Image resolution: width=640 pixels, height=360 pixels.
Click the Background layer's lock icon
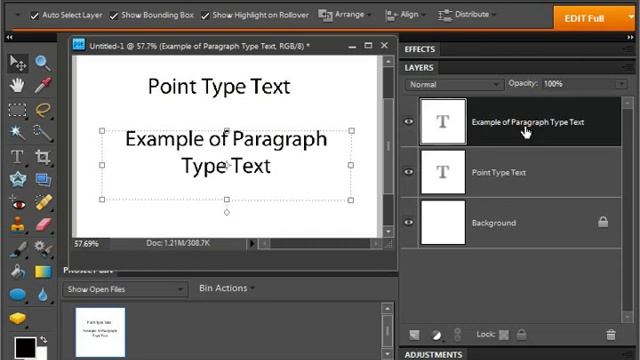click(603, 222)
